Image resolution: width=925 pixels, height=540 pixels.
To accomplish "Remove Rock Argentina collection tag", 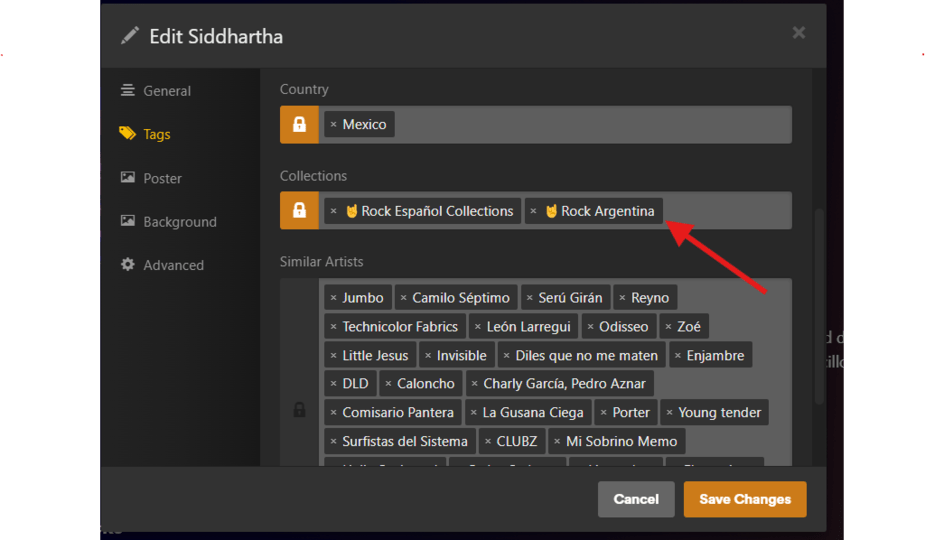I will tap(533, 211).
